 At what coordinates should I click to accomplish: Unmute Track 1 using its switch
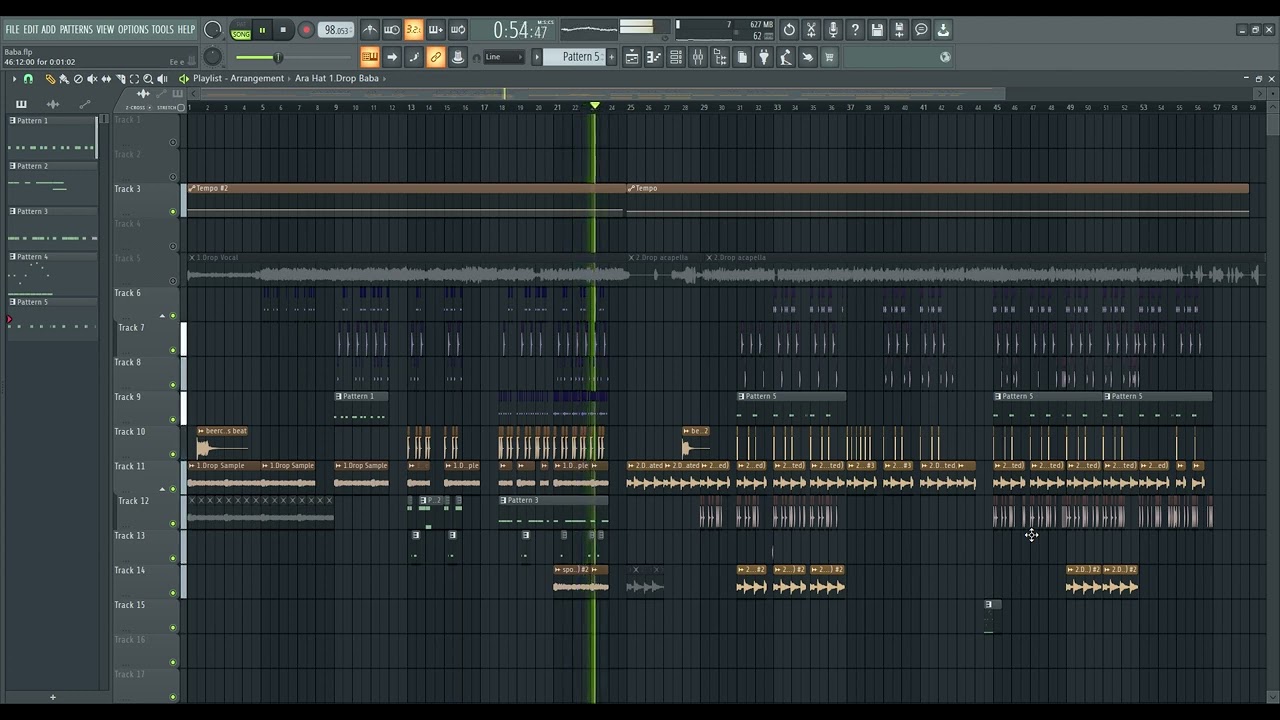pos(173,142)
